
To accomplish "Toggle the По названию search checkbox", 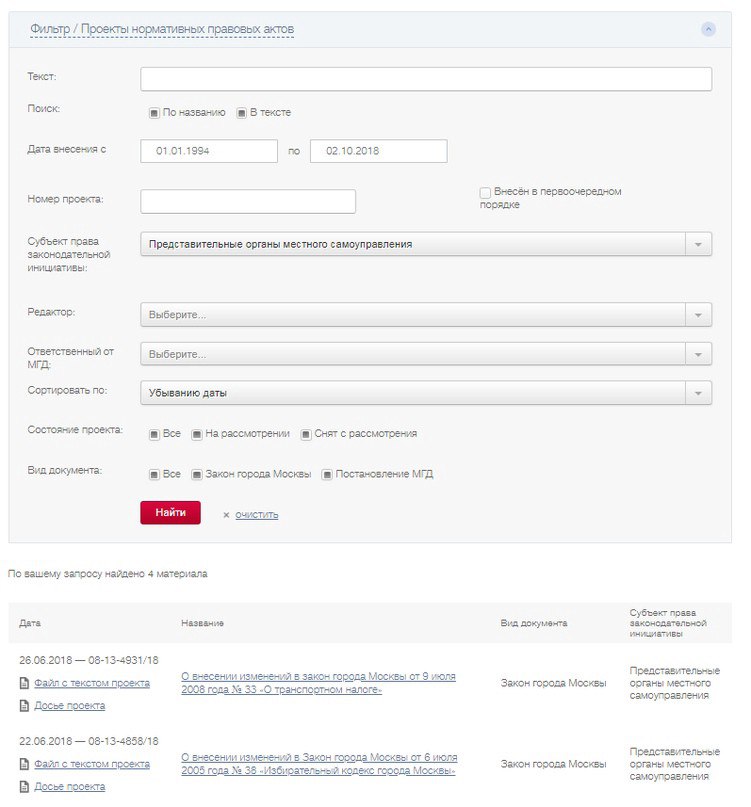I will pos(154,113).
